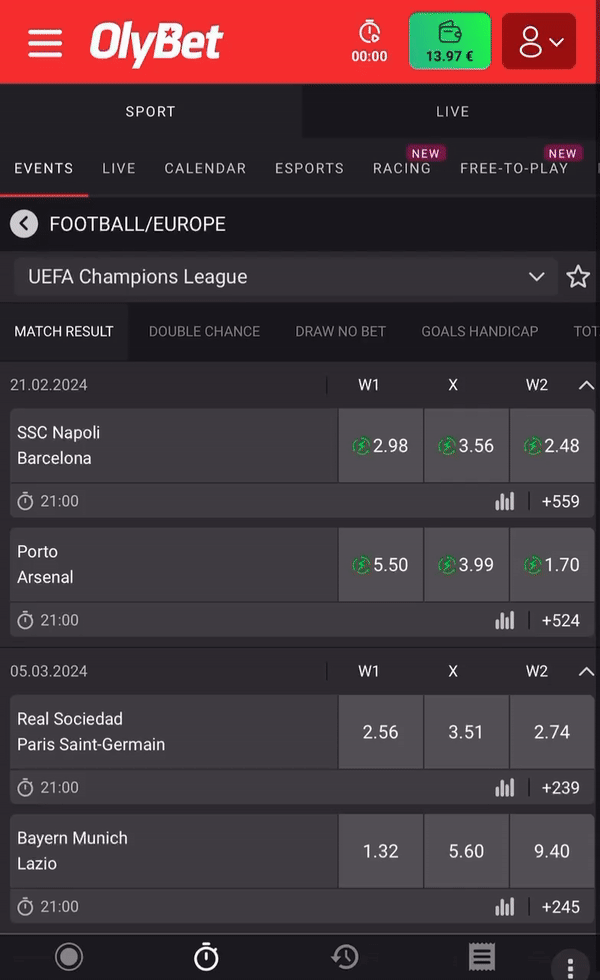Open the UEFA Champions League dropdown

tap(286, 277)
